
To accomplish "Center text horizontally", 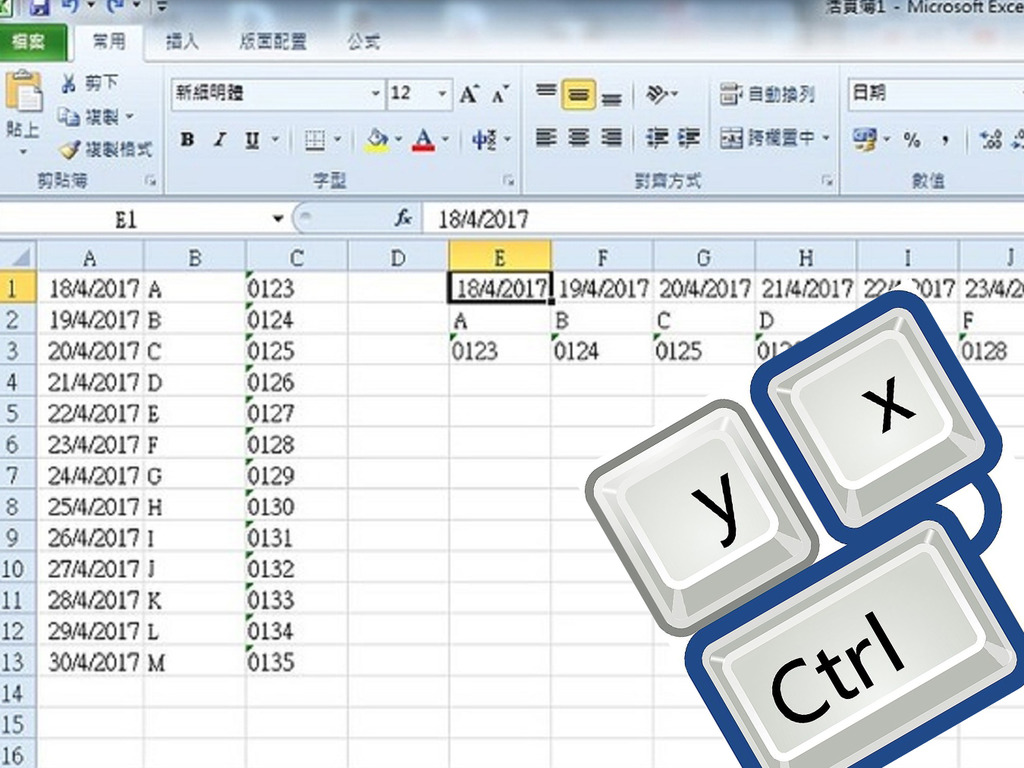I will coord(579,138).
